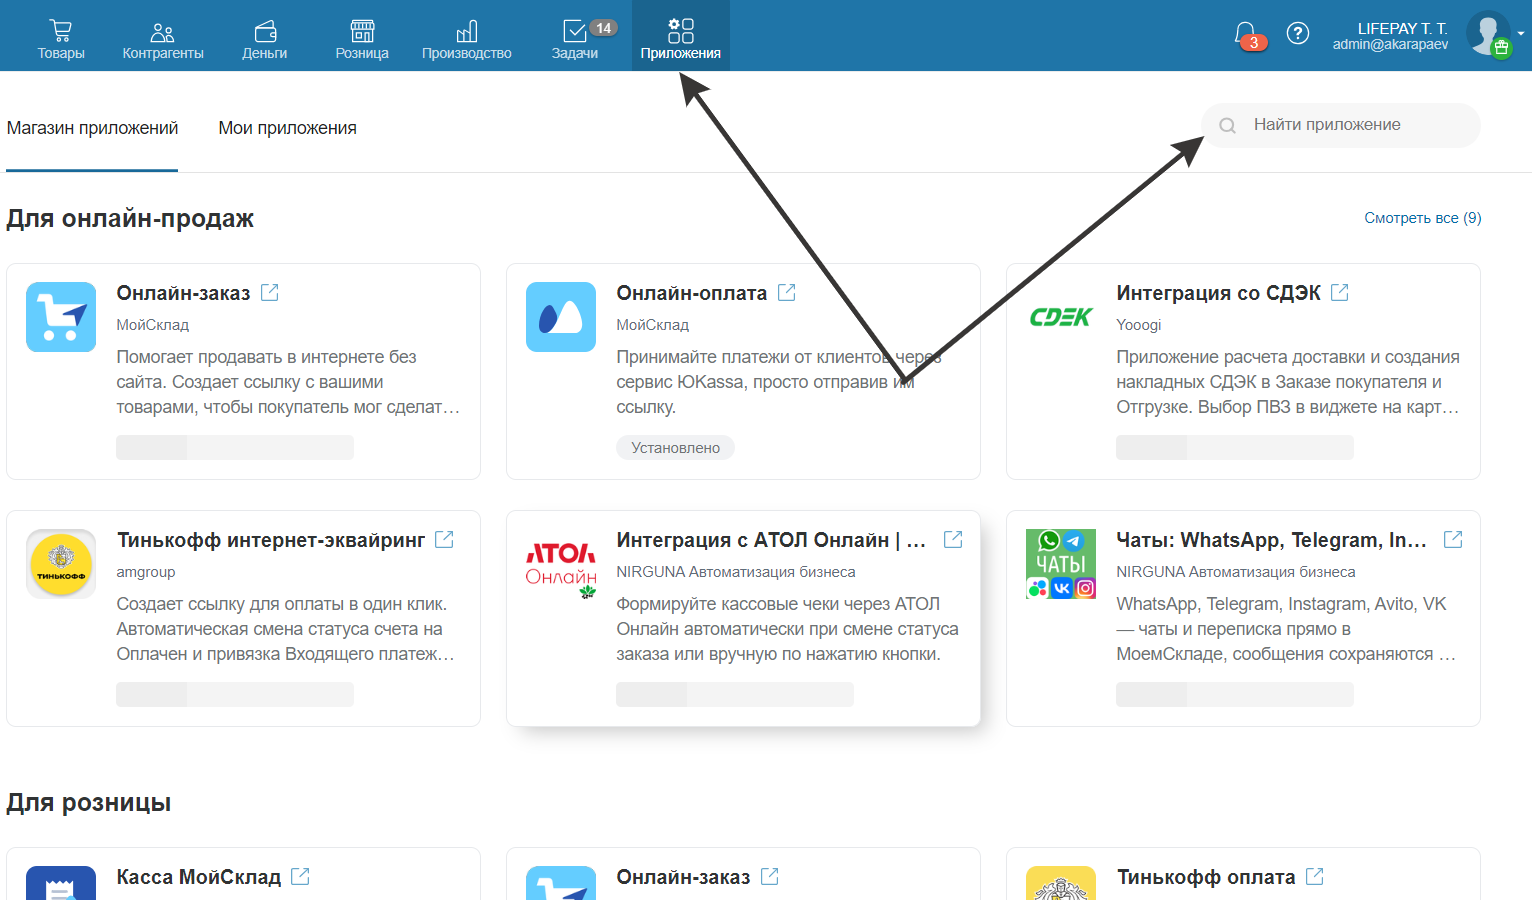Open Онлайн-заказ title under Для розницы
1532x900 pixels.
coord(683,877)
